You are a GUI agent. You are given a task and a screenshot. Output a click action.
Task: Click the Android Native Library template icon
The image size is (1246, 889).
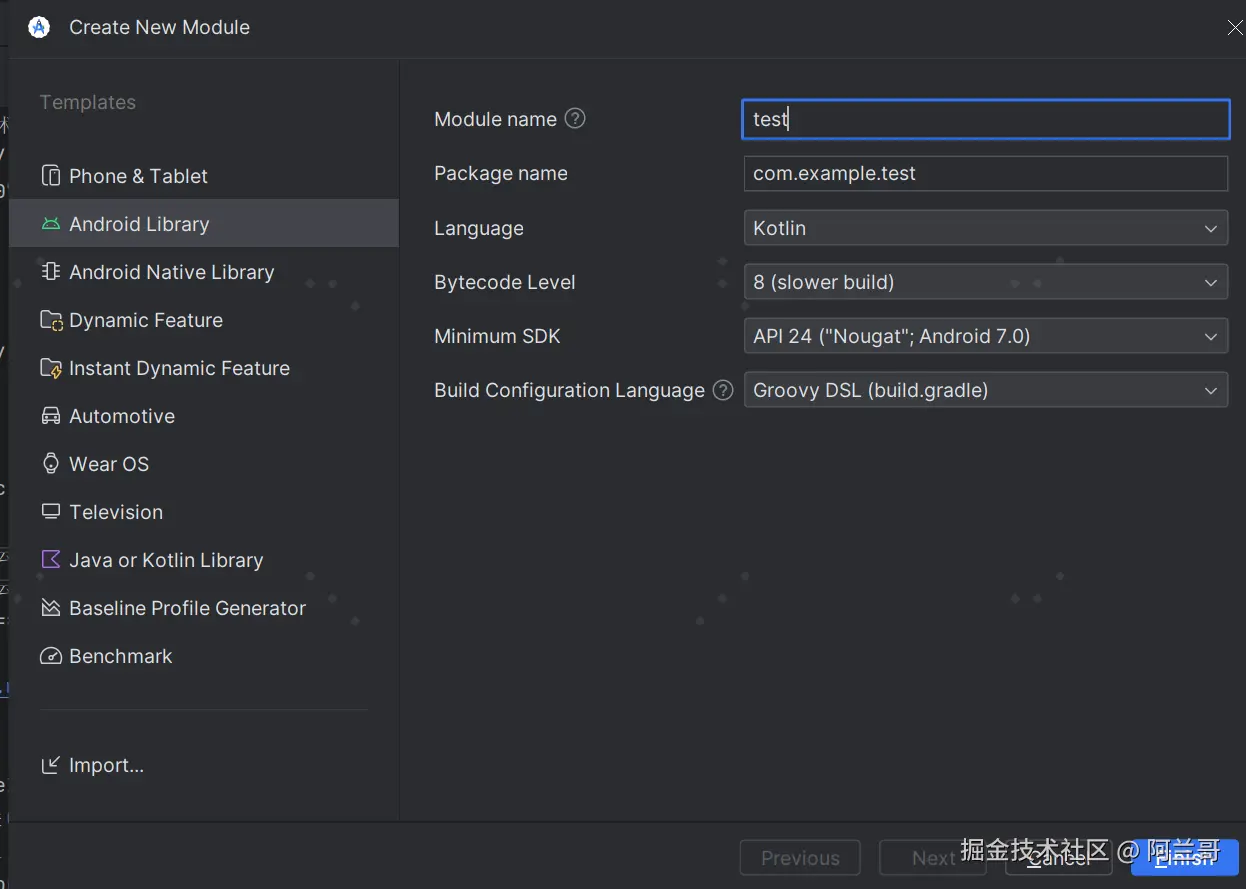pyautogui.click(x=50, y=272)
